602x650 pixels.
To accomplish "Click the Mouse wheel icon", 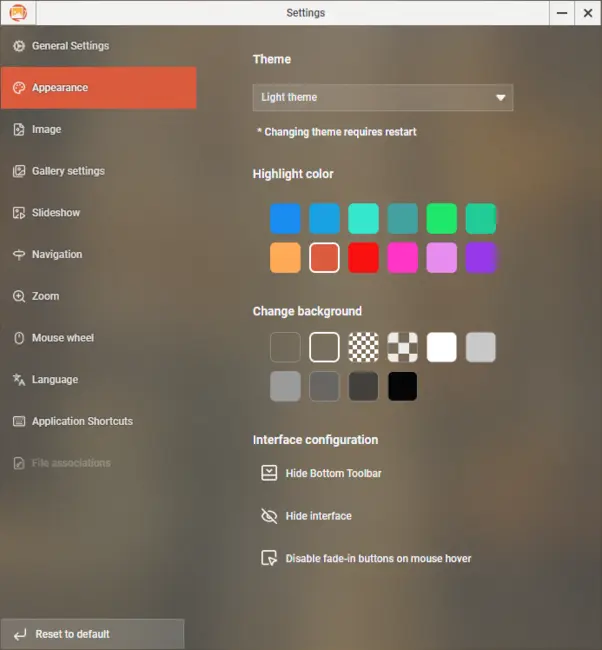I will click(18, 338).
